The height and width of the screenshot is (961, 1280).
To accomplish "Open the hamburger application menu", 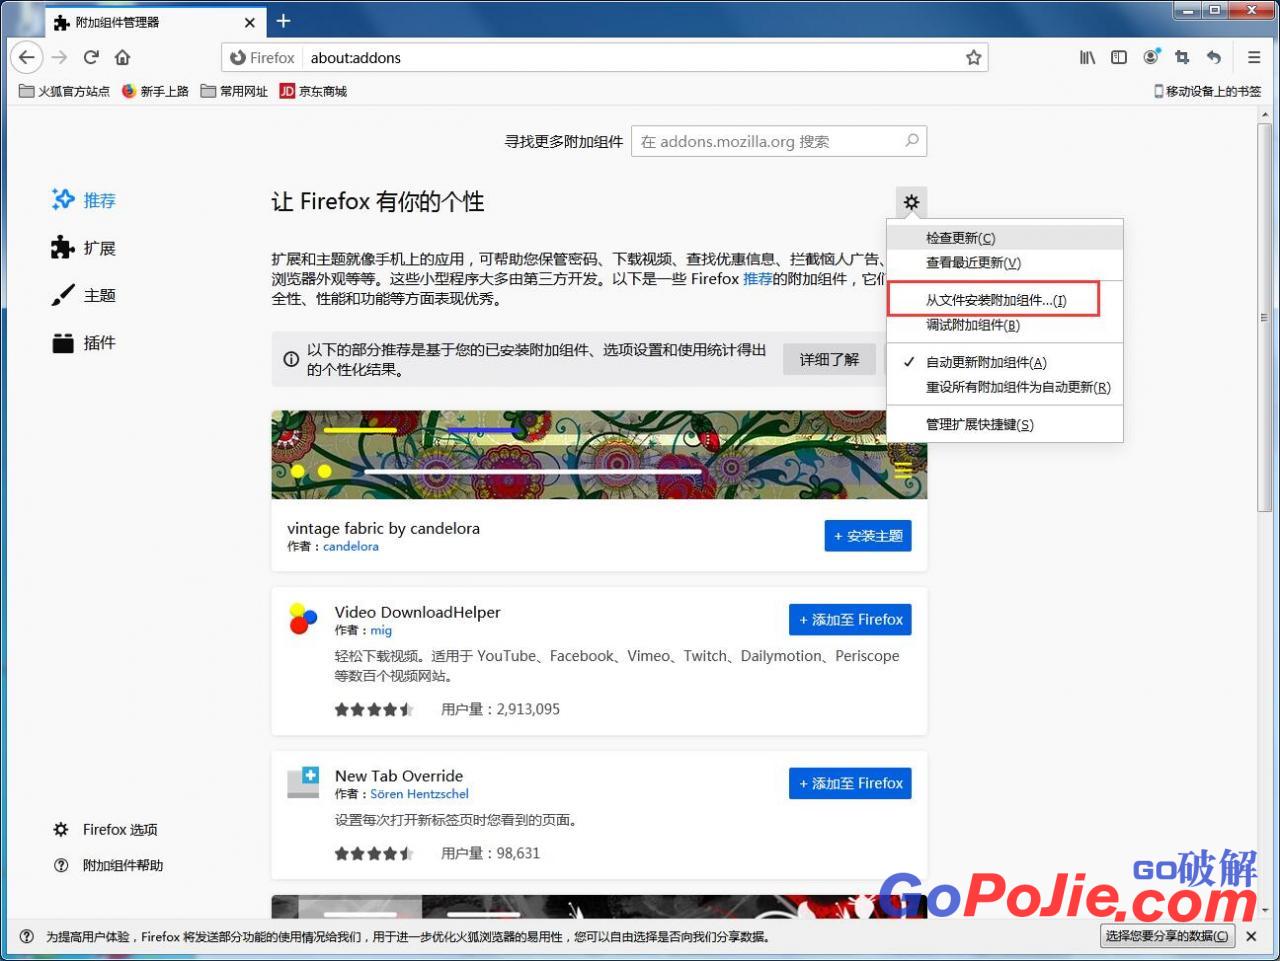I will (x=1253, y=58).
